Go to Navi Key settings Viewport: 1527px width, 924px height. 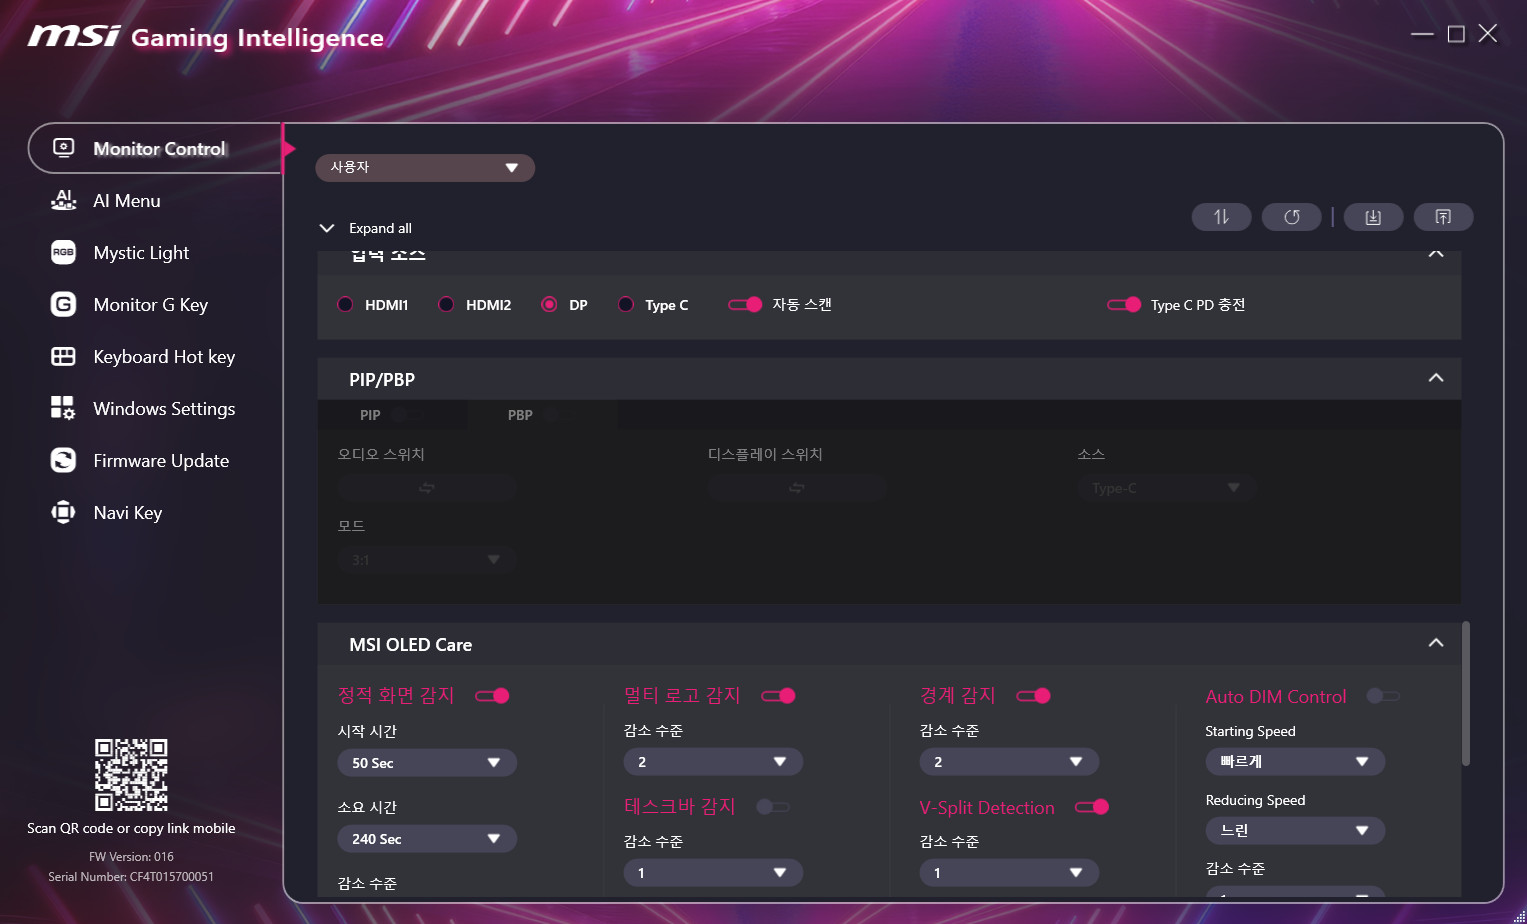[127, 513]
